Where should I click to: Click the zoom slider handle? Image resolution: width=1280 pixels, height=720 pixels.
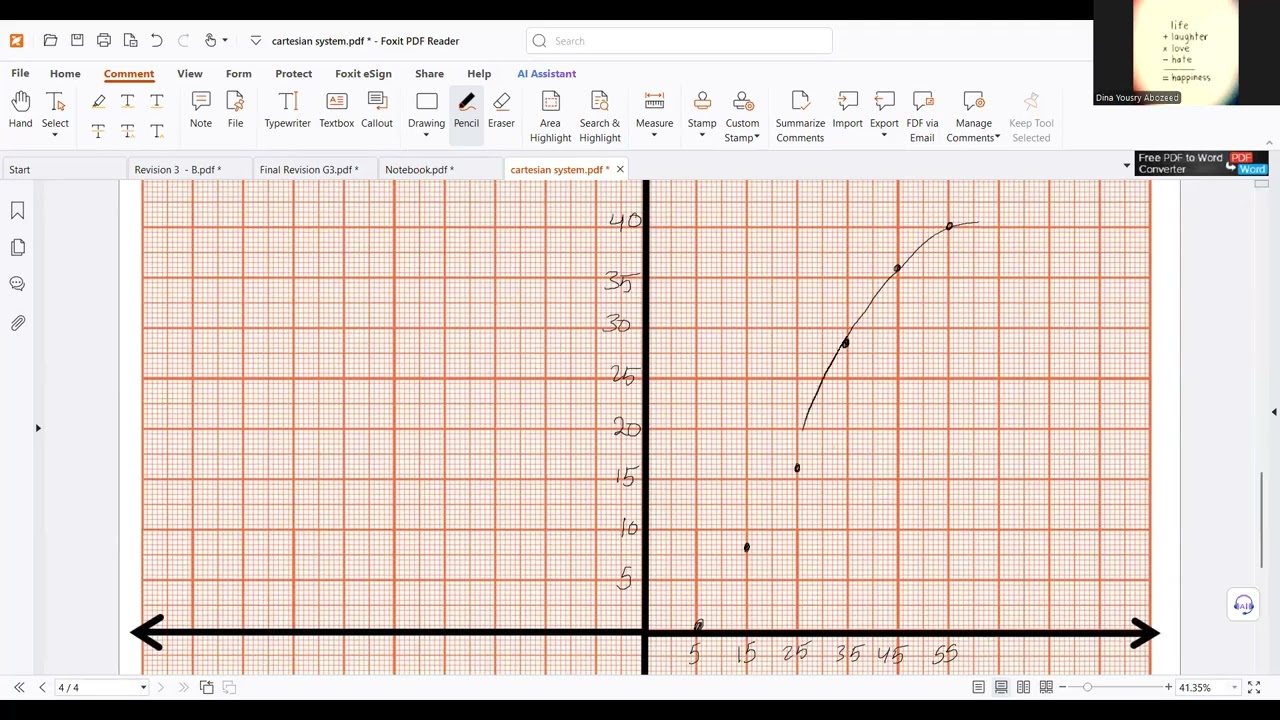tap(1087, 687)
